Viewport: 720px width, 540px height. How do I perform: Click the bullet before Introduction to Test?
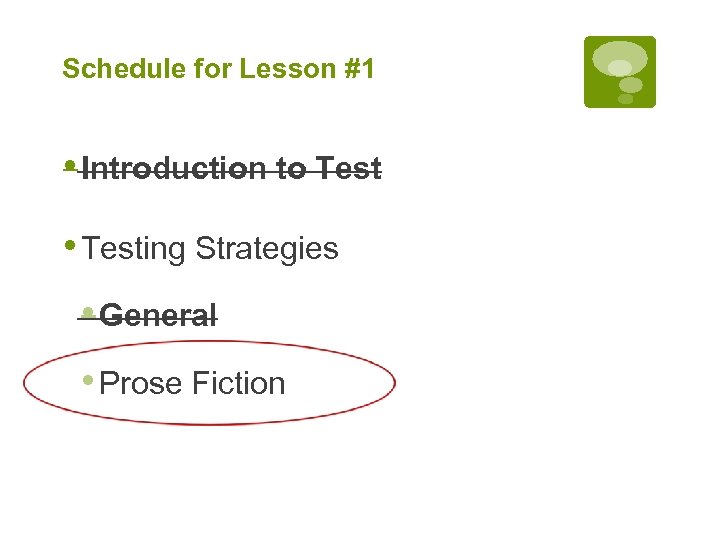(x=68, y=166)
